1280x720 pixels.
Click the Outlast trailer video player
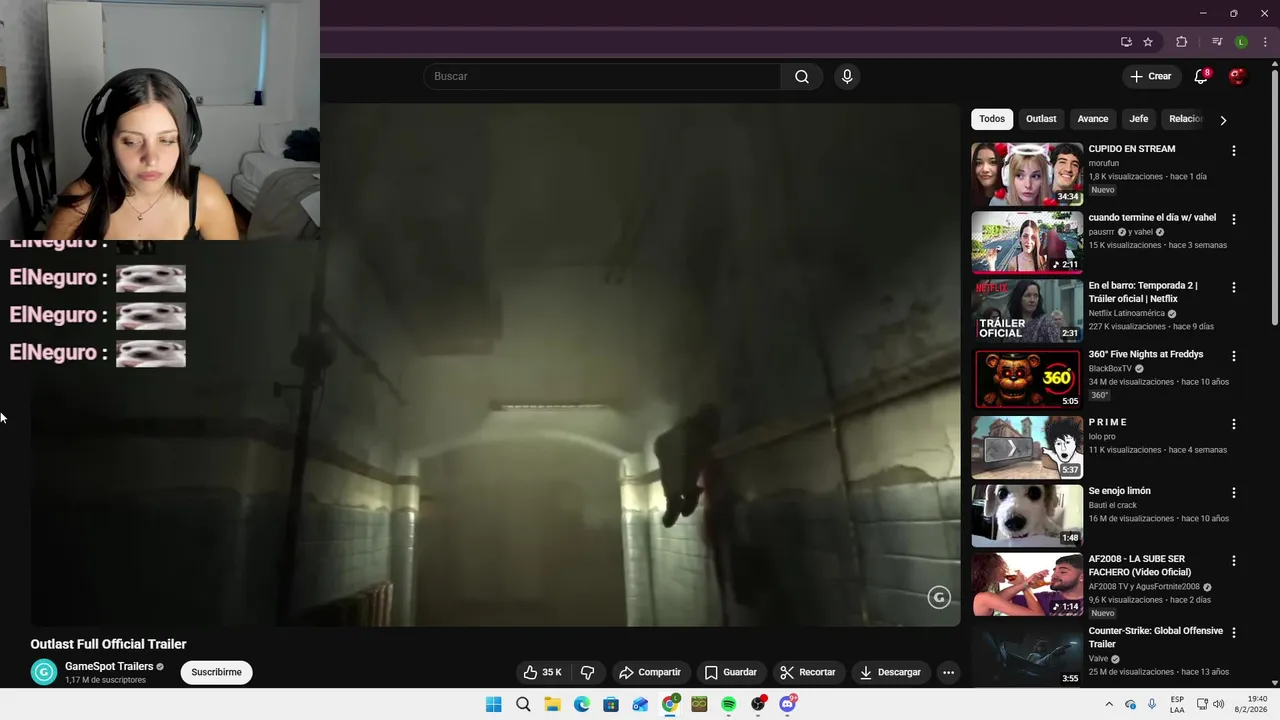[x=495, y=365]
